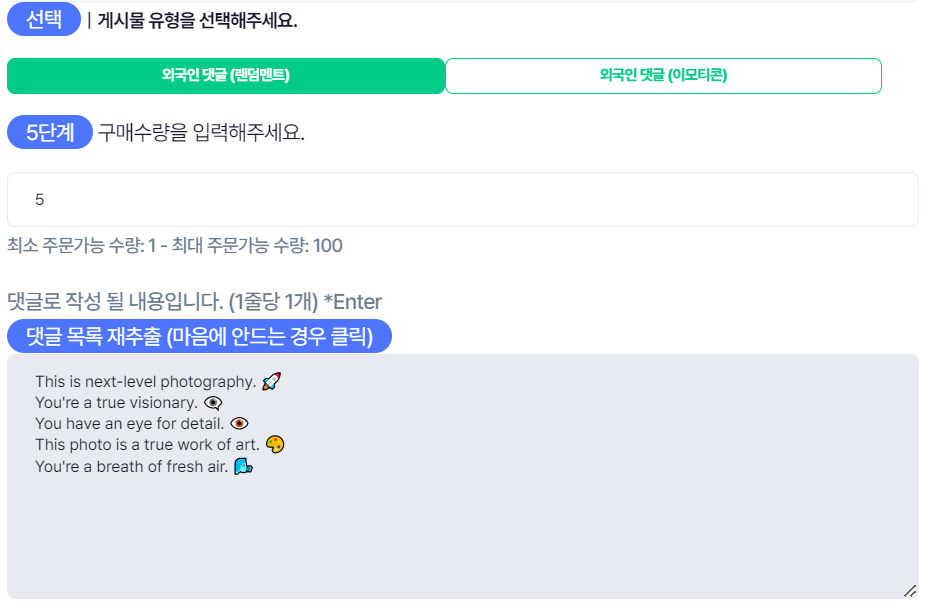
Task: Click the 최소 주문가능 수량 hint text
Action: click(175, 246)
